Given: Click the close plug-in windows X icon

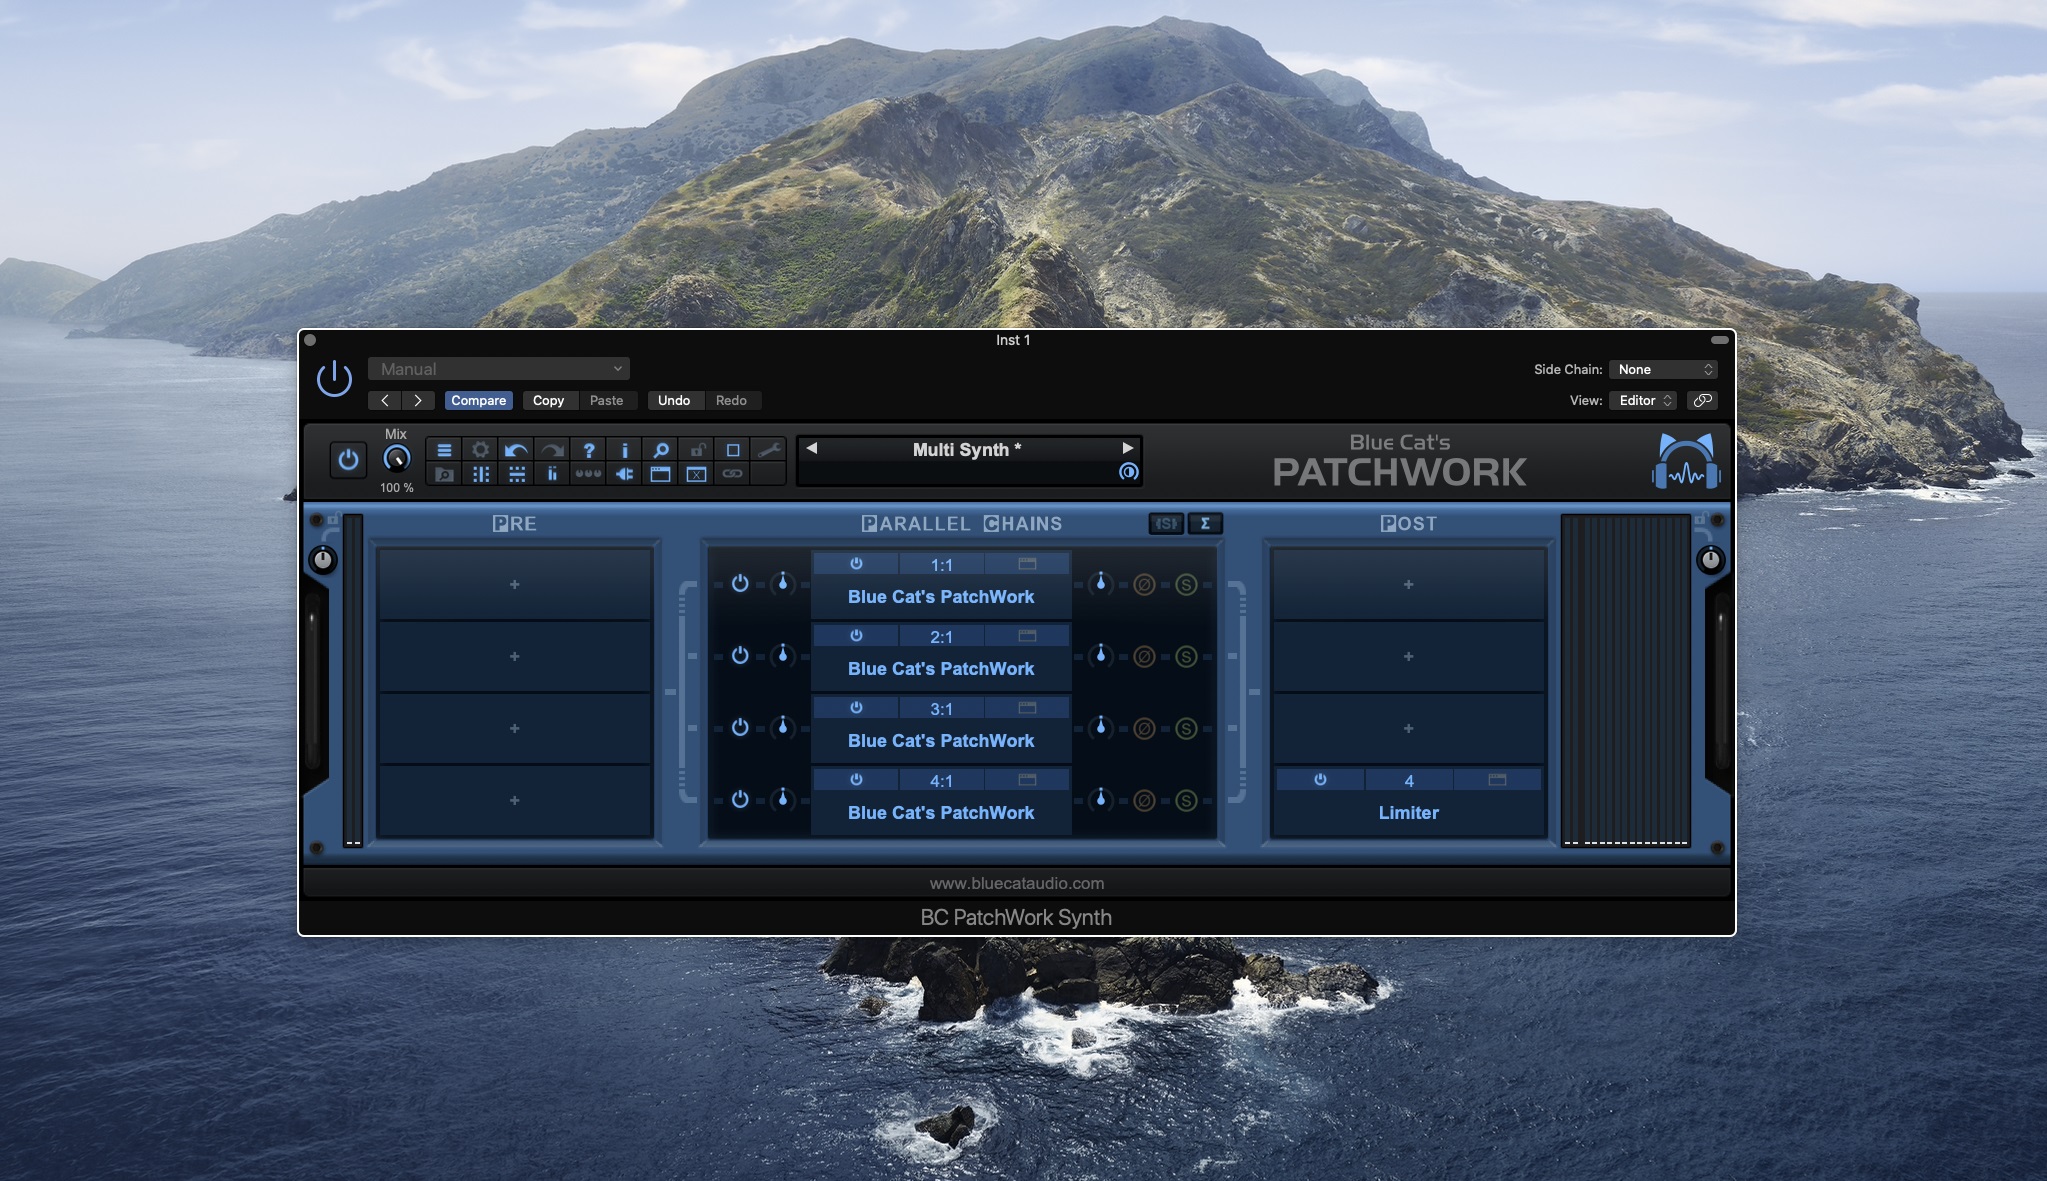Looking at the screenshot, I should click(697, 474).
